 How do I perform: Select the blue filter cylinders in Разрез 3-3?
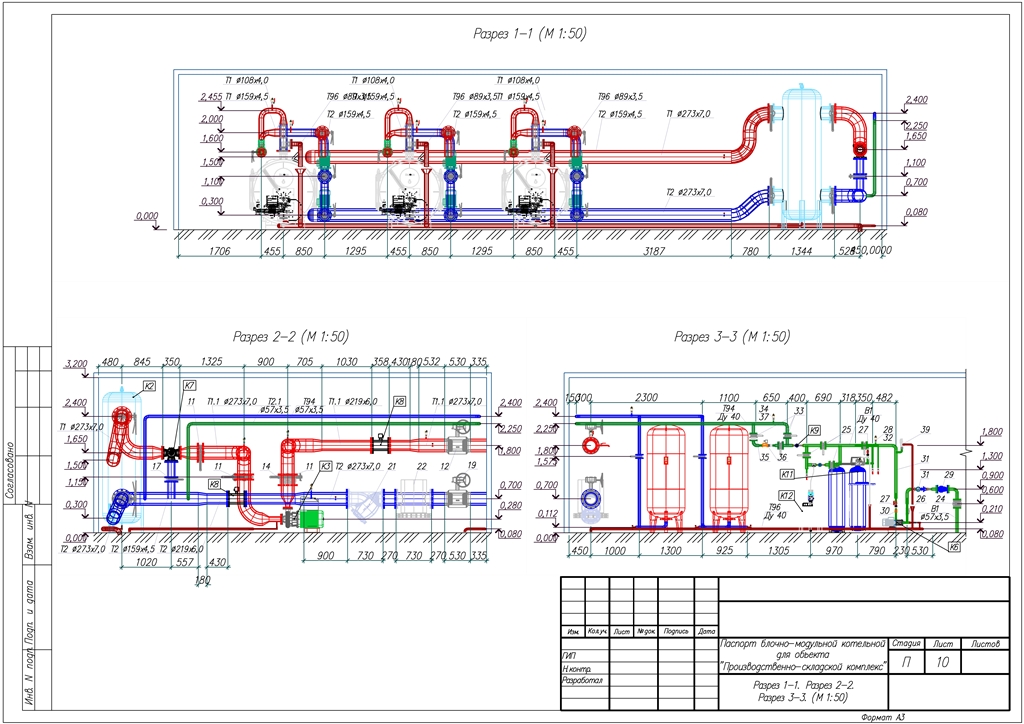pos(848,497)
